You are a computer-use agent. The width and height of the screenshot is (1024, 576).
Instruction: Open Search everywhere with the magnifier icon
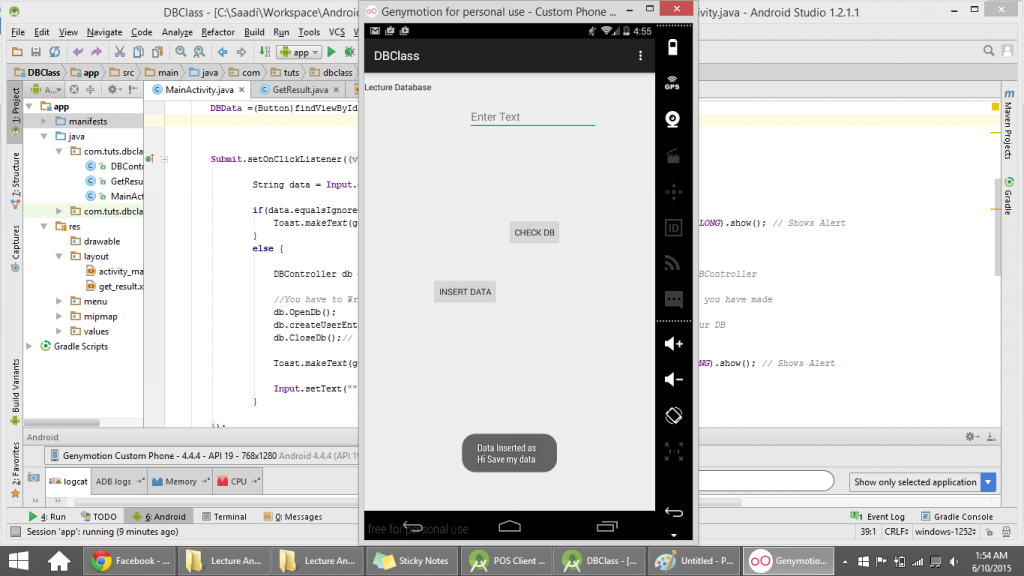click(988, 49)
